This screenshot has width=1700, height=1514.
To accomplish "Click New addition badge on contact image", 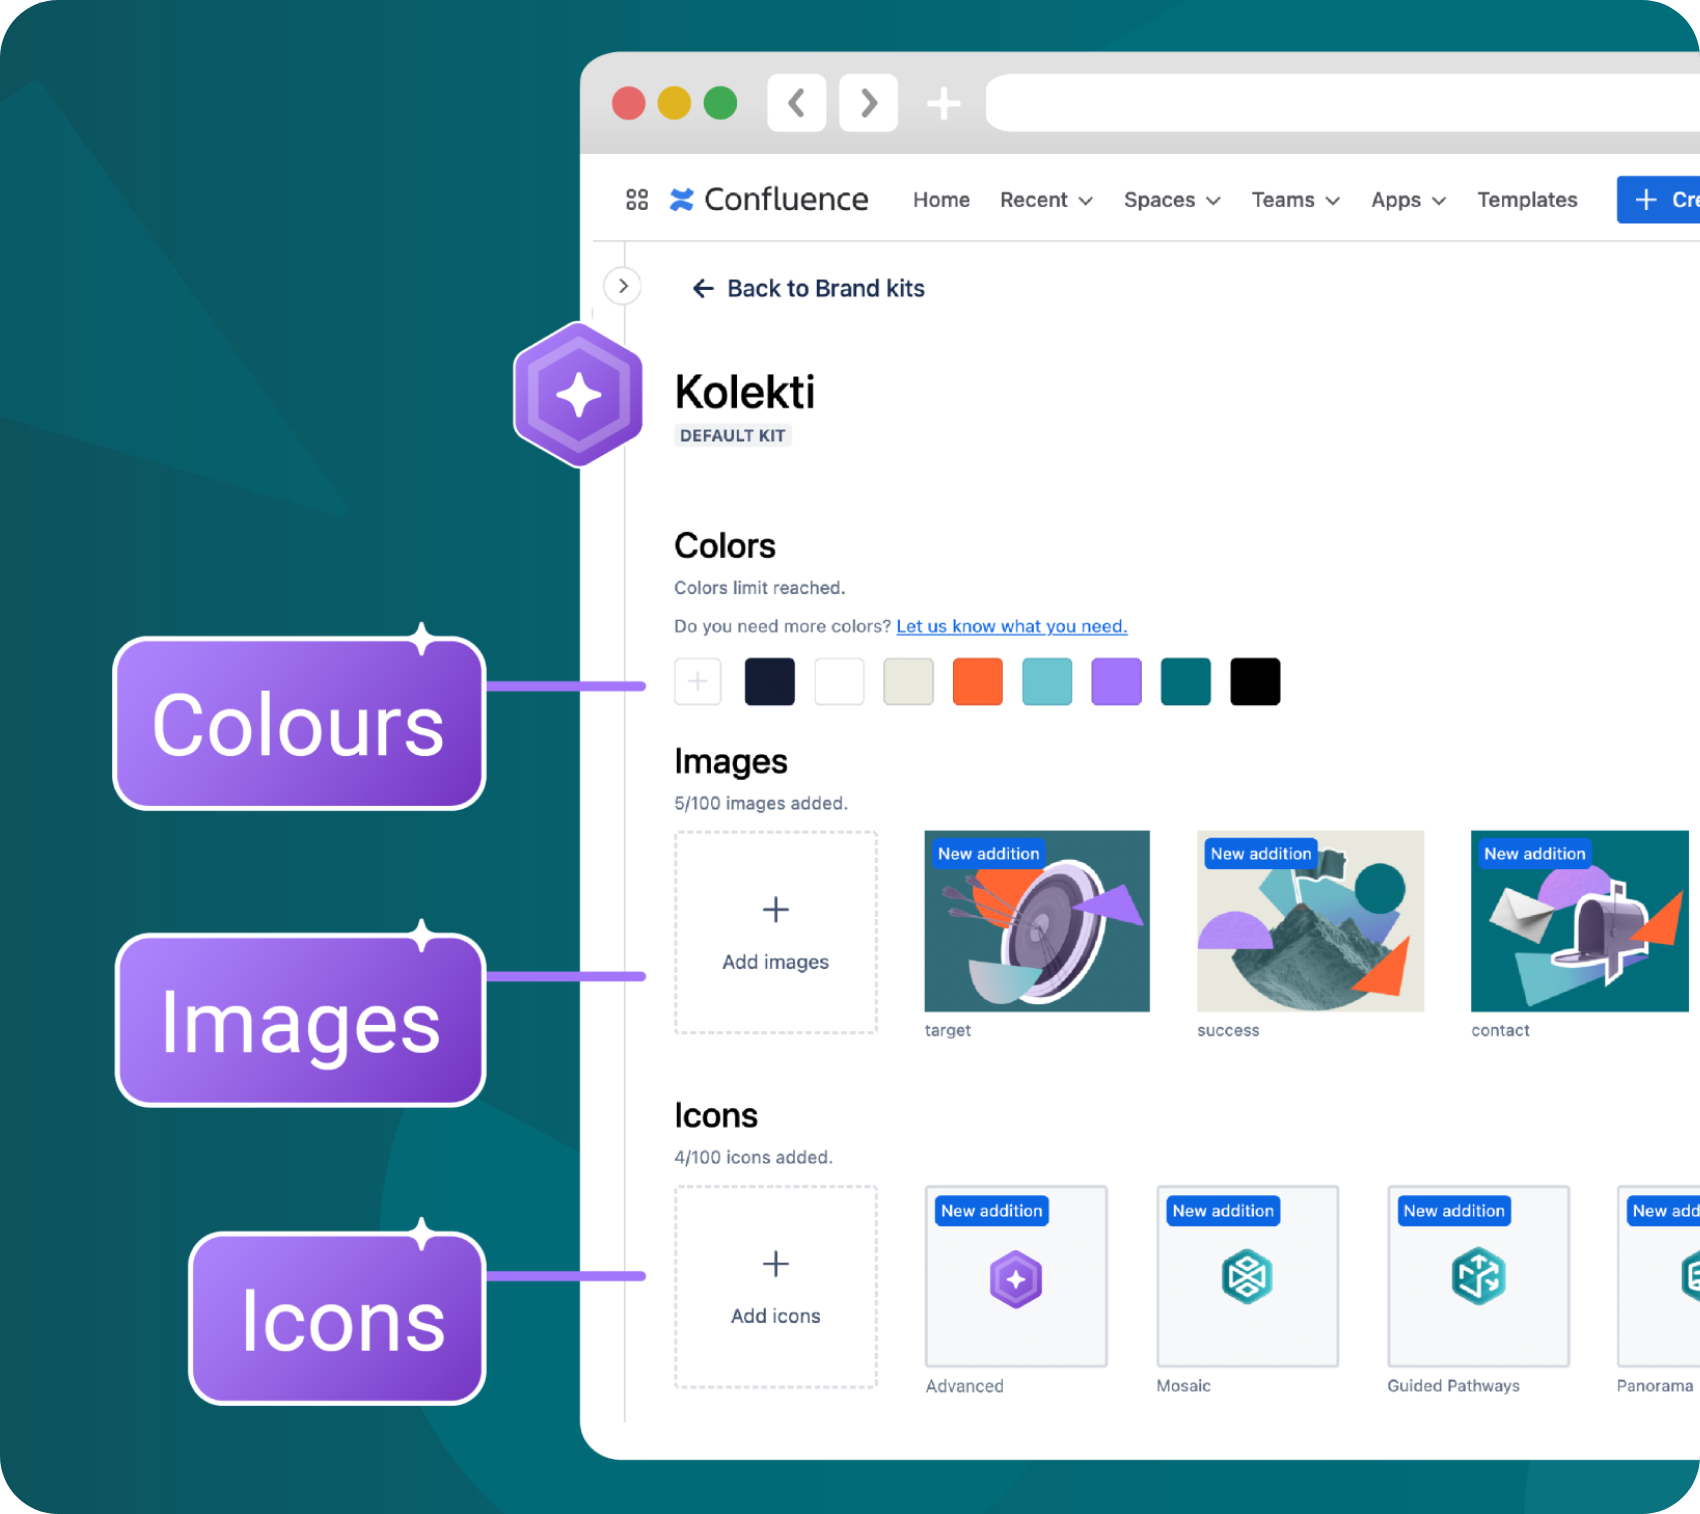I will pyautogui.click(x=1535, y=853).
